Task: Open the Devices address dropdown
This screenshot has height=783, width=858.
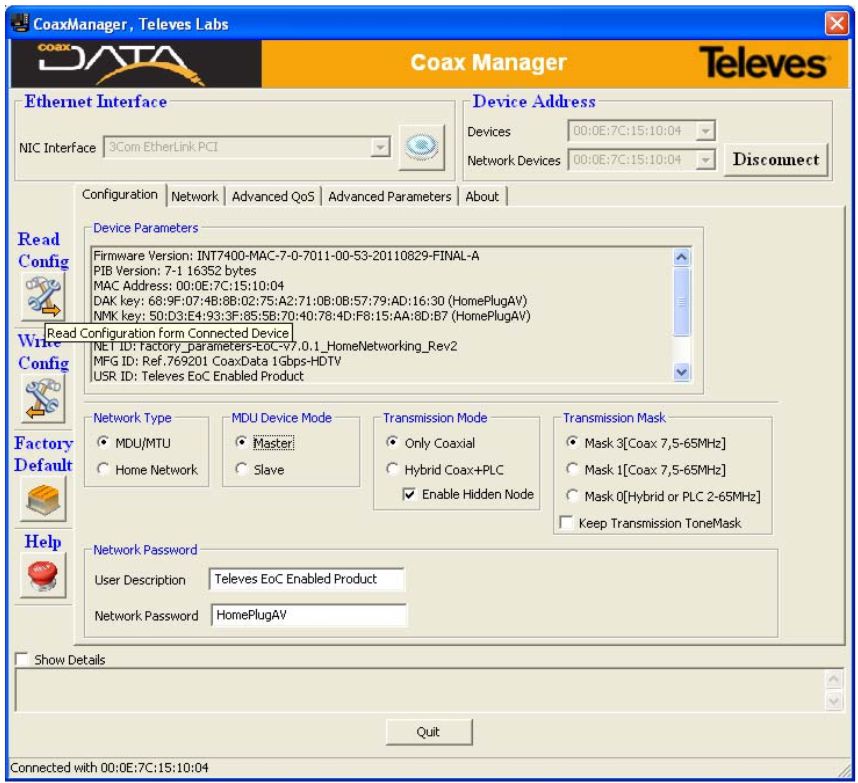Action: pos(705,131)
